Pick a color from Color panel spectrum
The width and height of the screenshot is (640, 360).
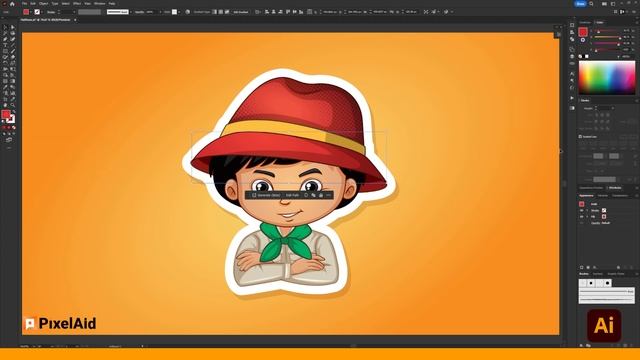click(x=607, y=78)
